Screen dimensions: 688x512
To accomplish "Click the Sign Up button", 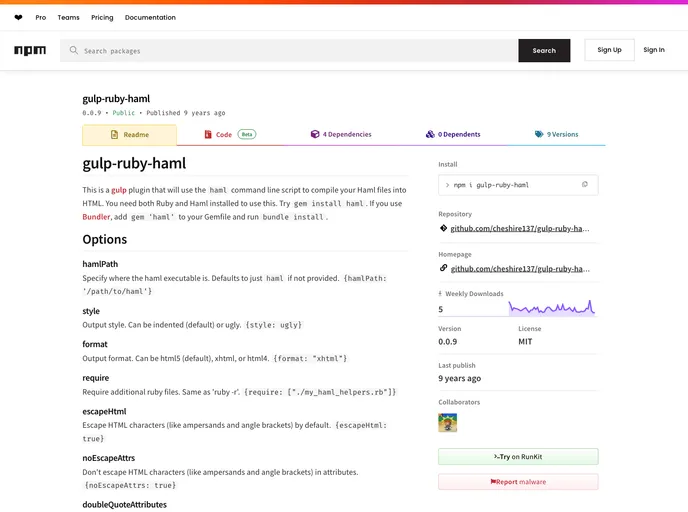I will (609, 50).
